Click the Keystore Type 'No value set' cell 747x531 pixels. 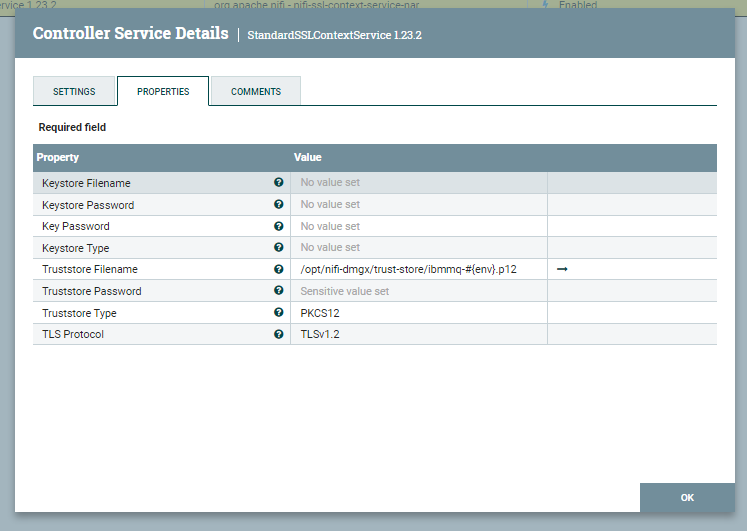419,248
